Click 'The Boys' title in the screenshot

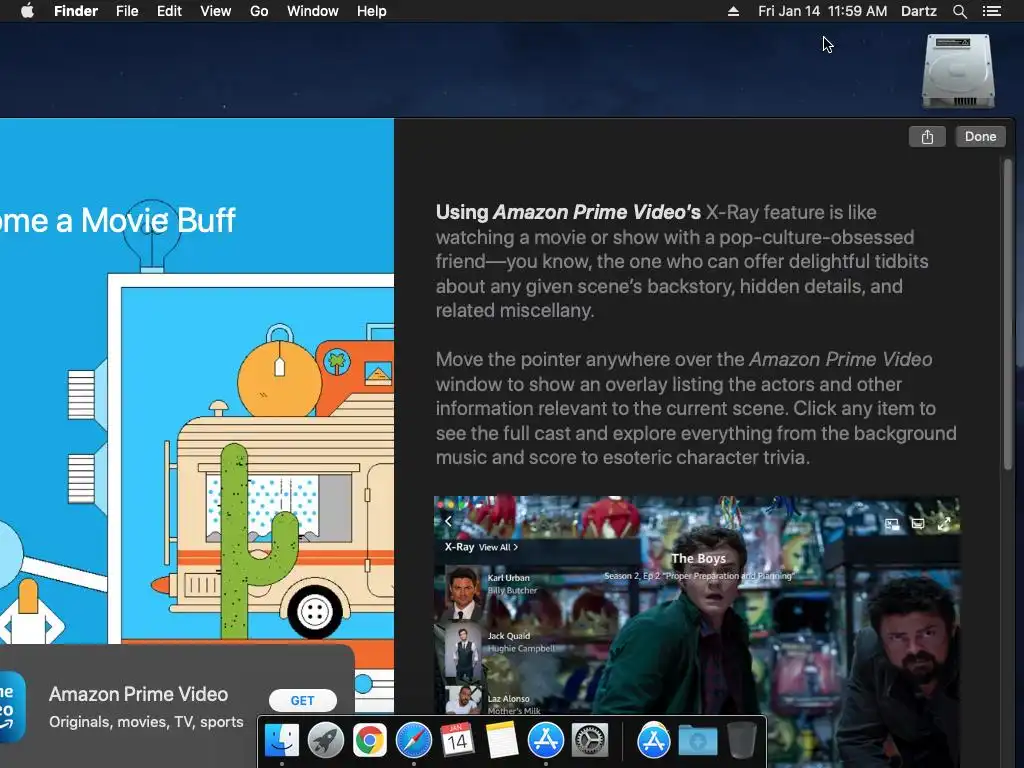698,558
